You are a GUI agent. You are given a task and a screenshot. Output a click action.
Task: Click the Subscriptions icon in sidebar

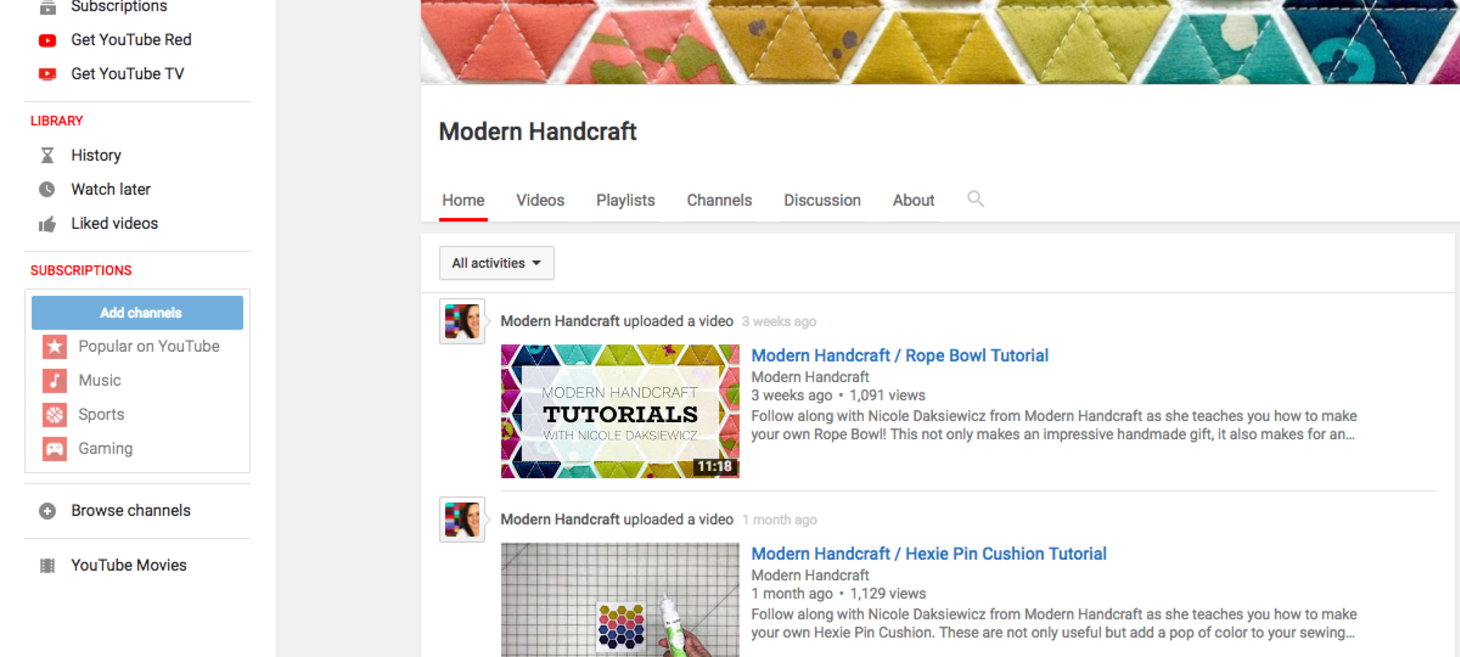[47, 7]
